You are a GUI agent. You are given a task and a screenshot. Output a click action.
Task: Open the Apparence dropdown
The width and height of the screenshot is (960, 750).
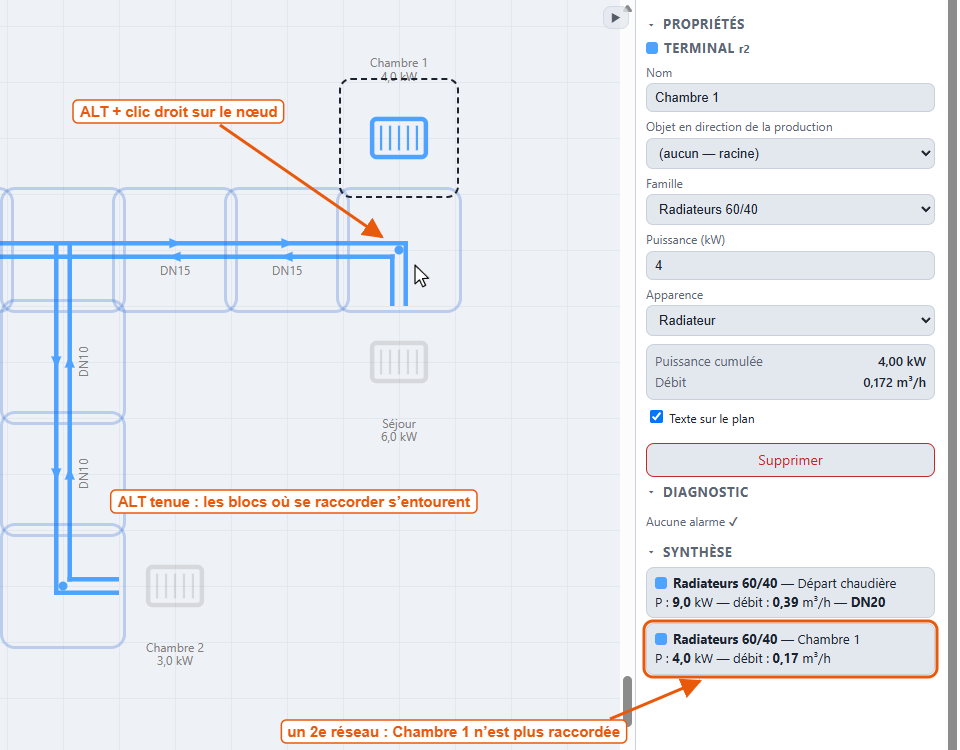[790, 320]
